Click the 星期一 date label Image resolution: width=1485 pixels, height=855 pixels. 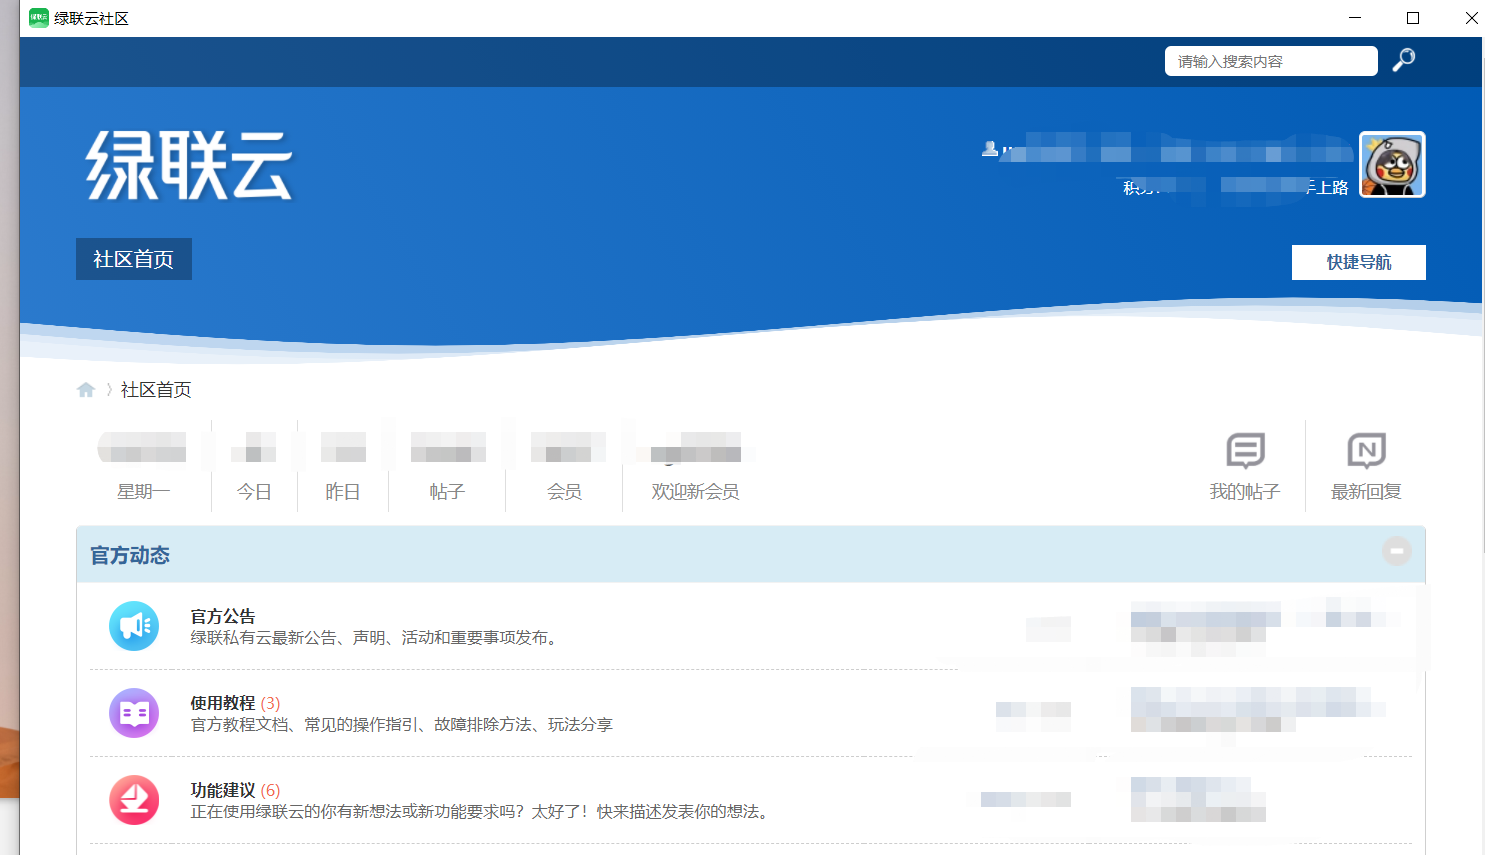(x=144, y=492)
